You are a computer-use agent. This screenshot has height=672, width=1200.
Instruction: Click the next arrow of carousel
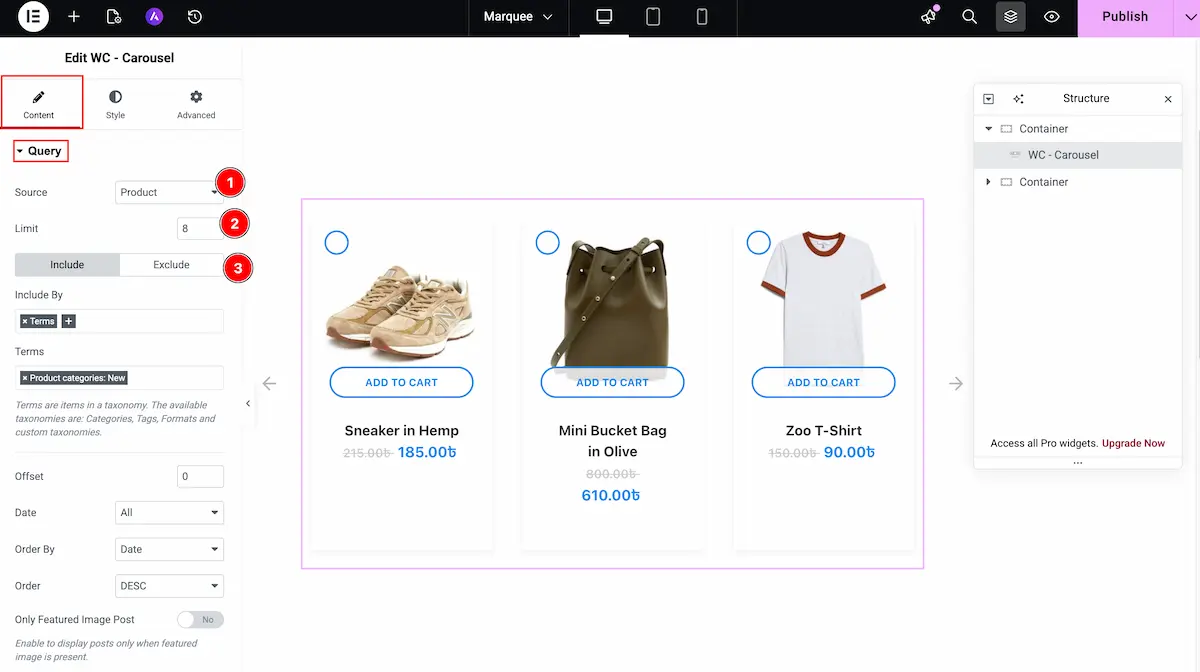click(x=956, y=383)
